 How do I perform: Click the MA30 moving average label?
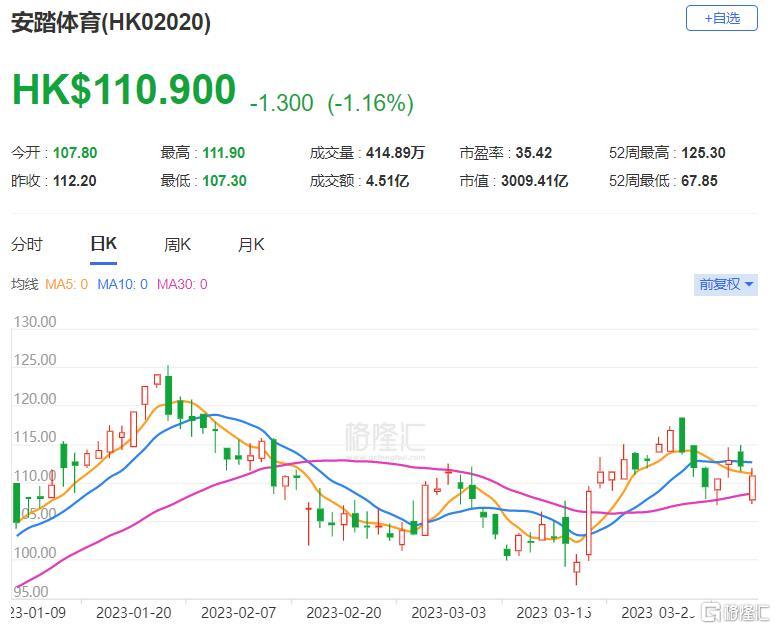click(182, 285)
